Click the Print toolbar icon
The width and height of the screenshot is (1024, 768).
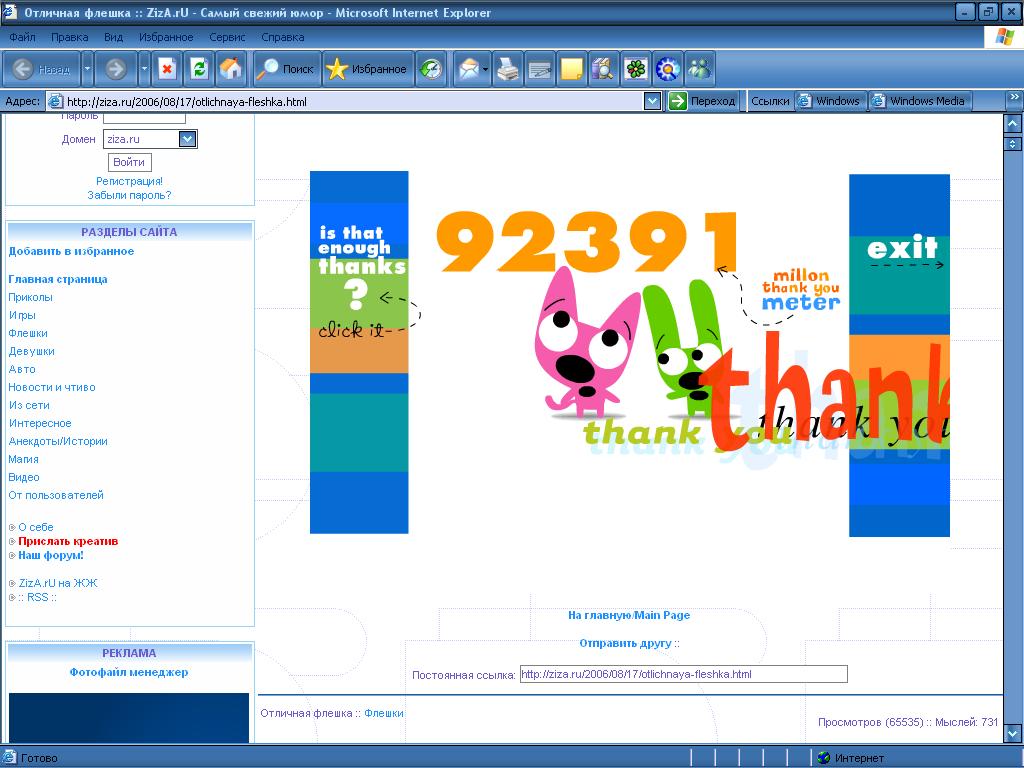pyautogui.click(x=508, y=69)
